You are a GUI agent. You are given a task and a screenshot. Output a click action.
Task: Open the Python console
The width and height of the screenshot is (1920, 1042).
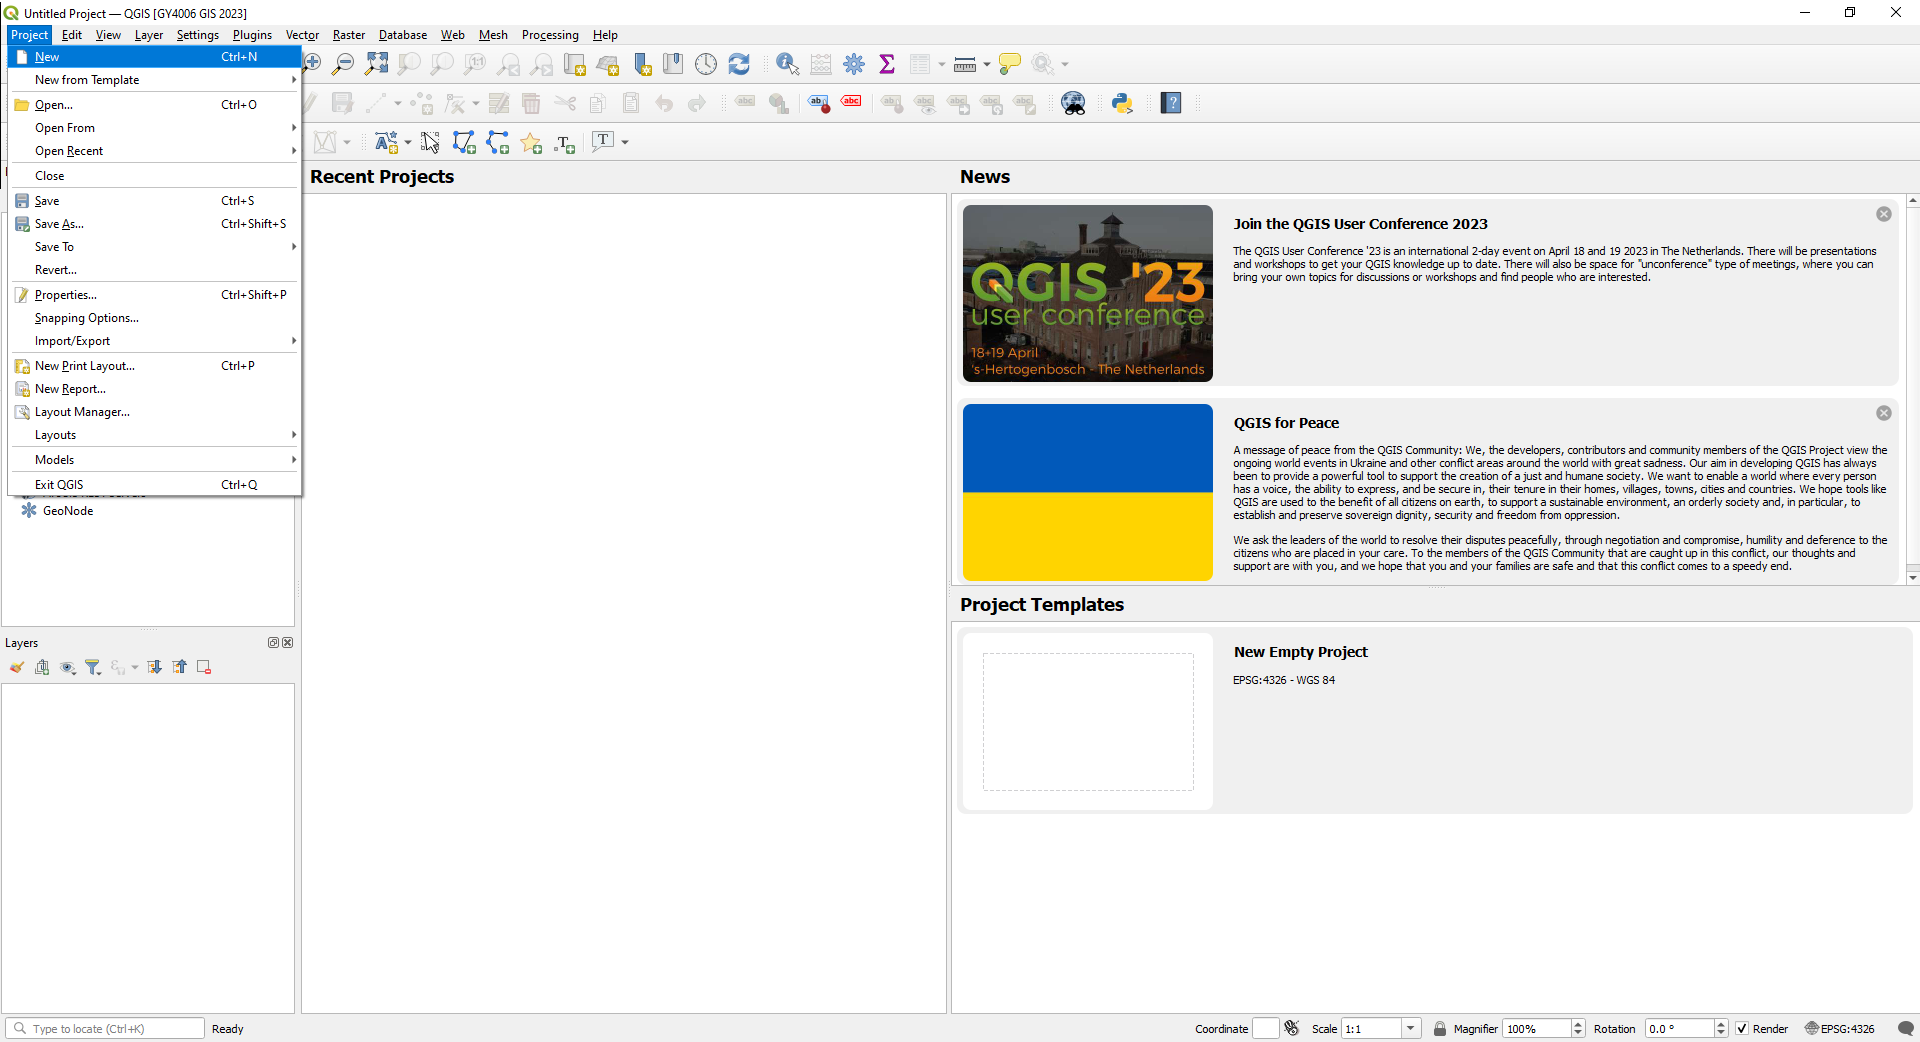(x=1122, y=103)
